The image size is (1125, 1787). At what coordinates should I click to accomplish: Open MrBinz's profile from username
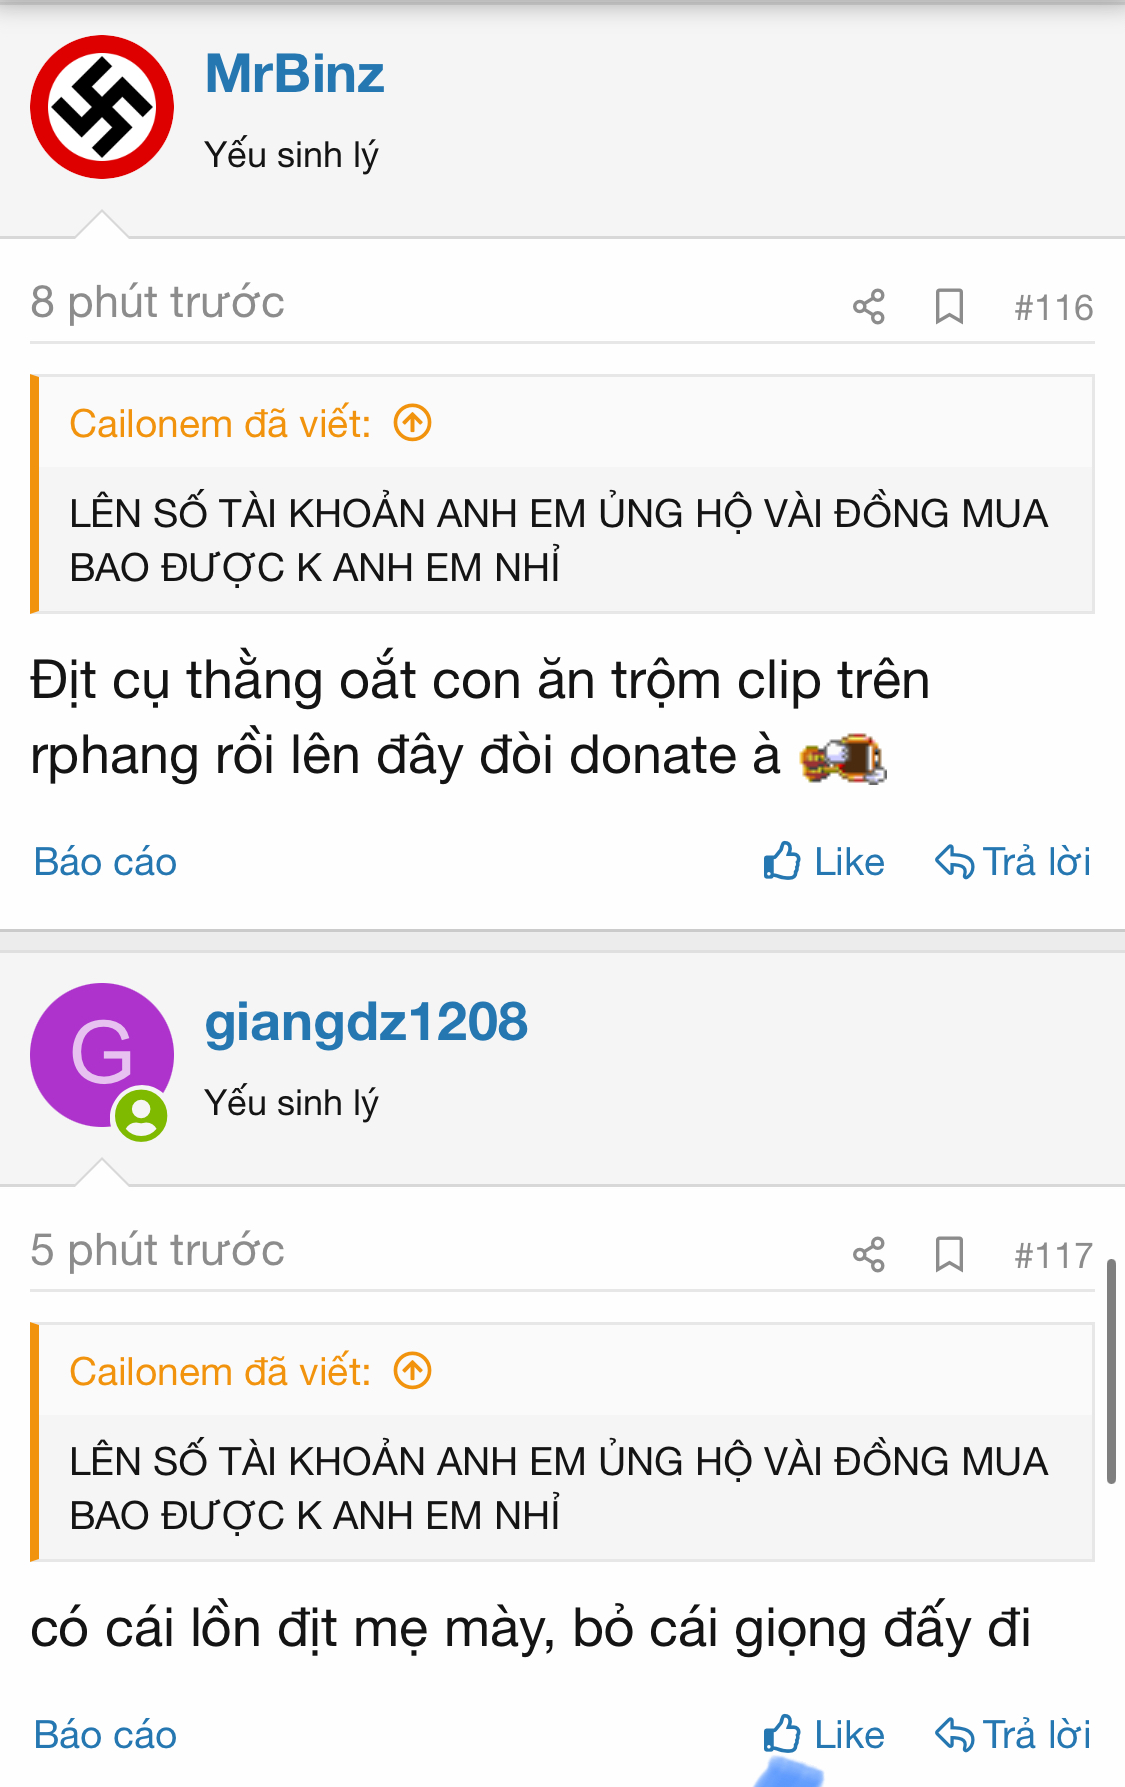point(294,74)
